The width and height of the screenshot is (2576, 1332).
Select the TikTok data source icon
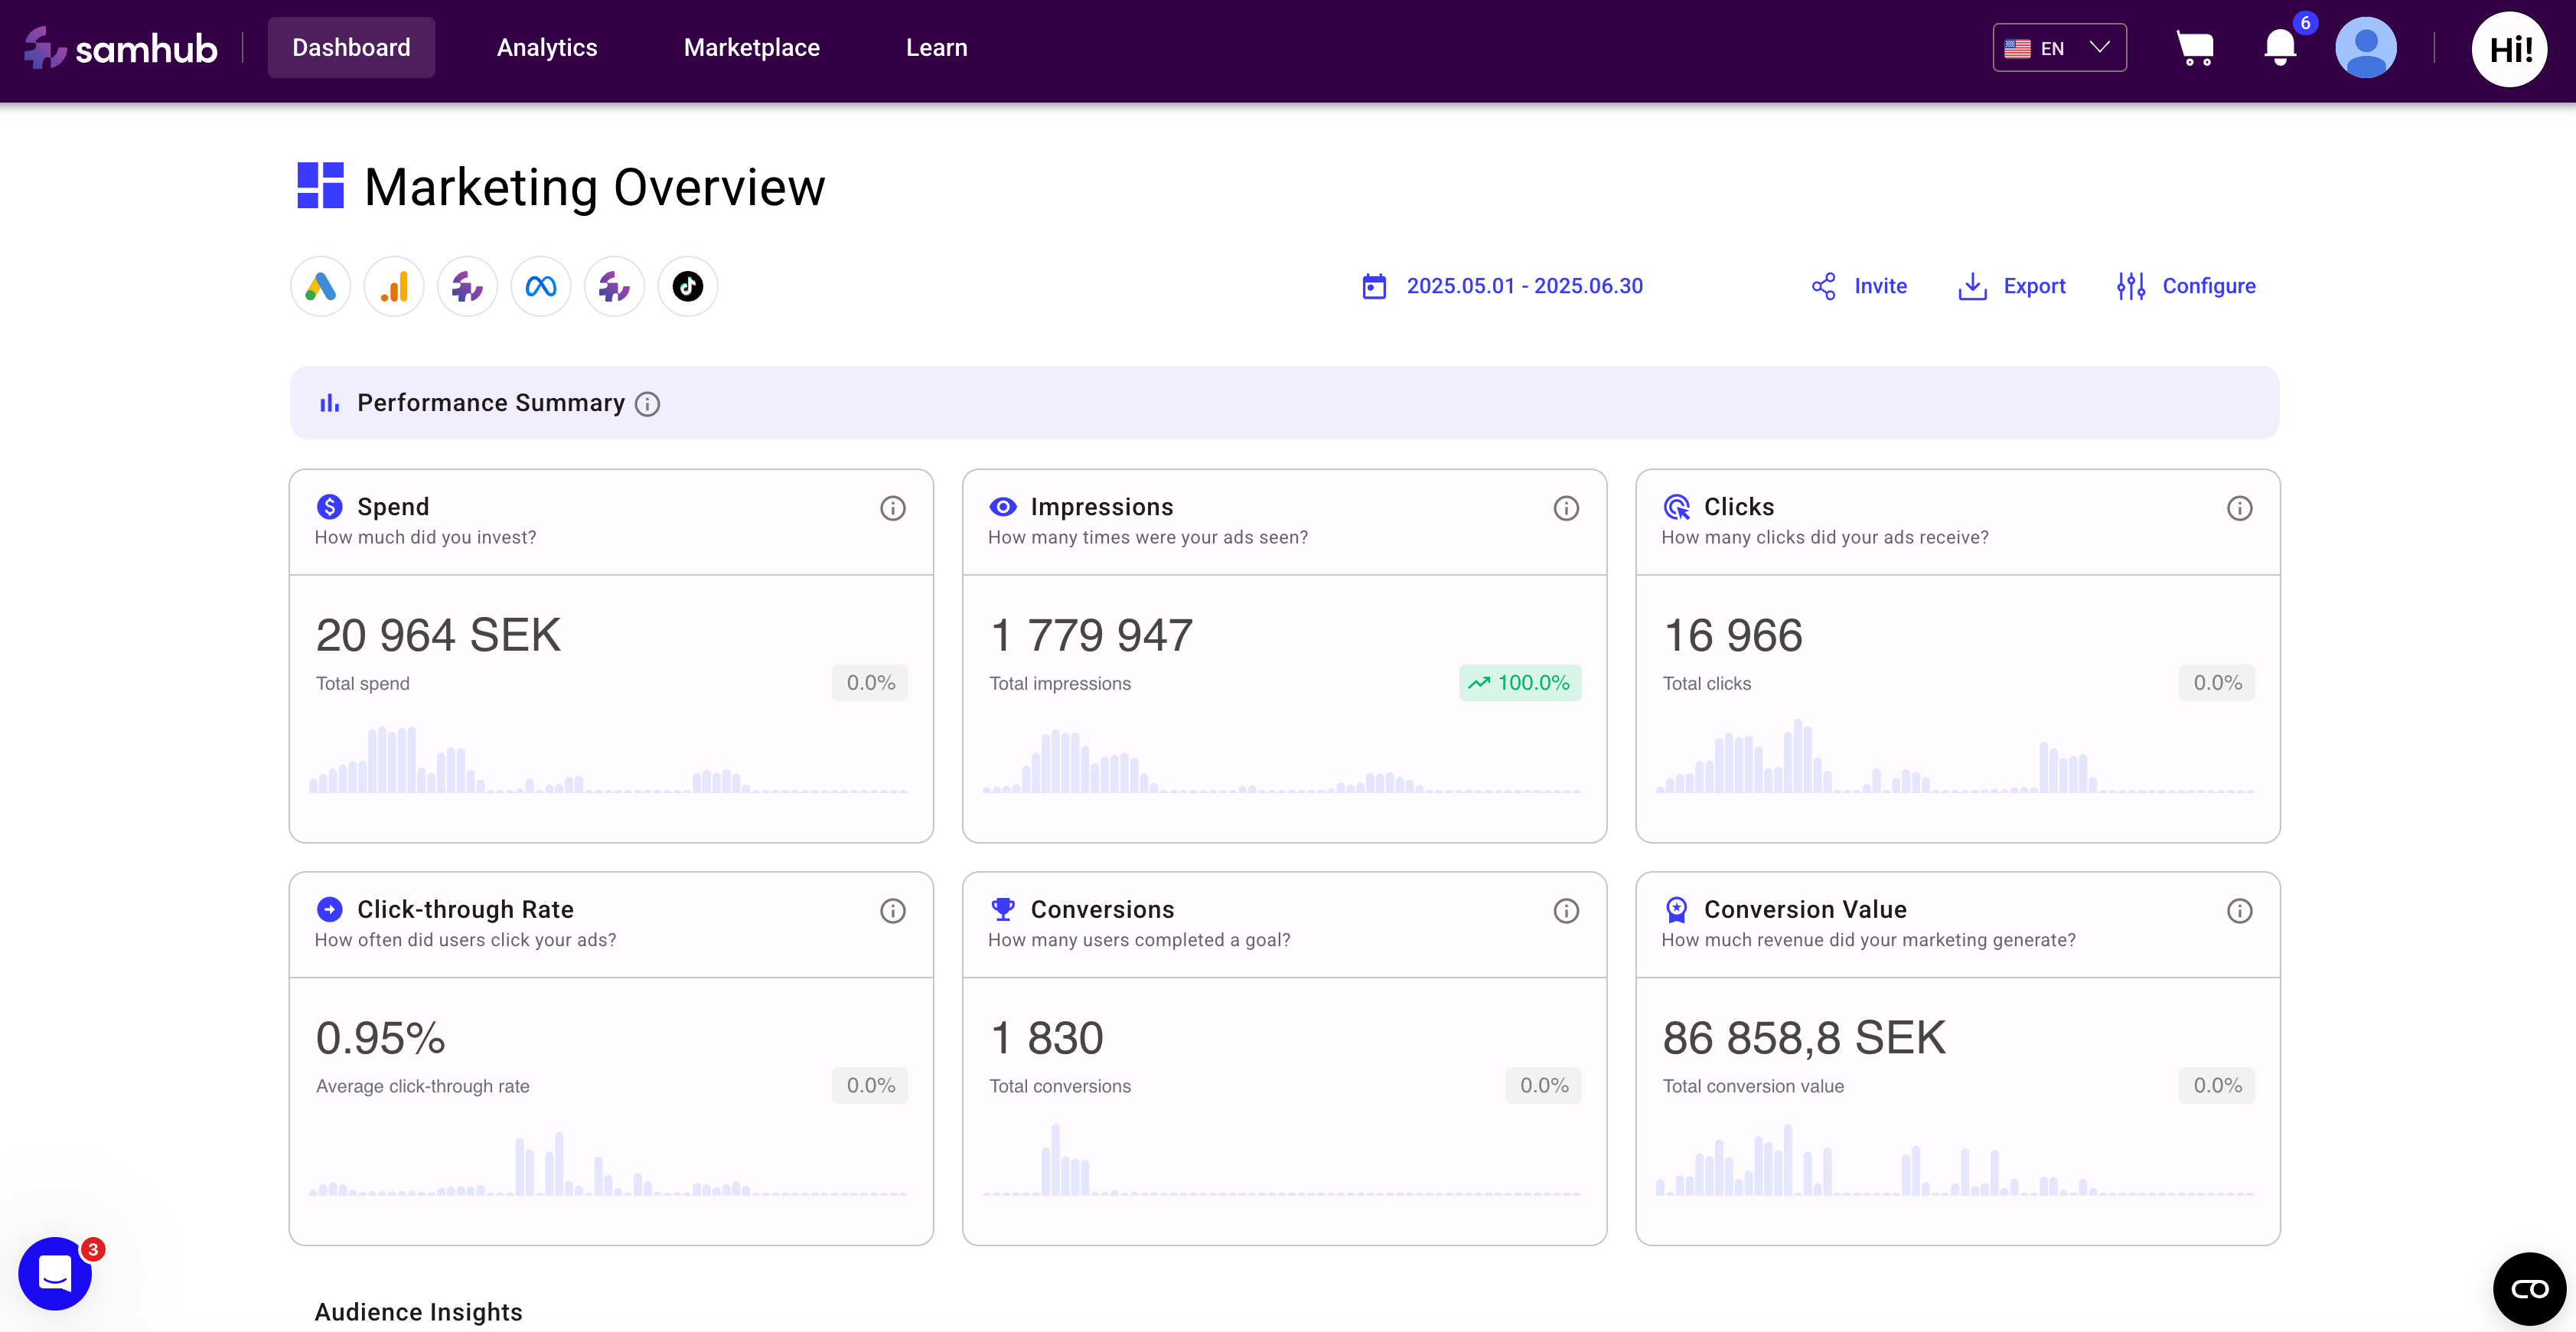(x=688, y=287)
